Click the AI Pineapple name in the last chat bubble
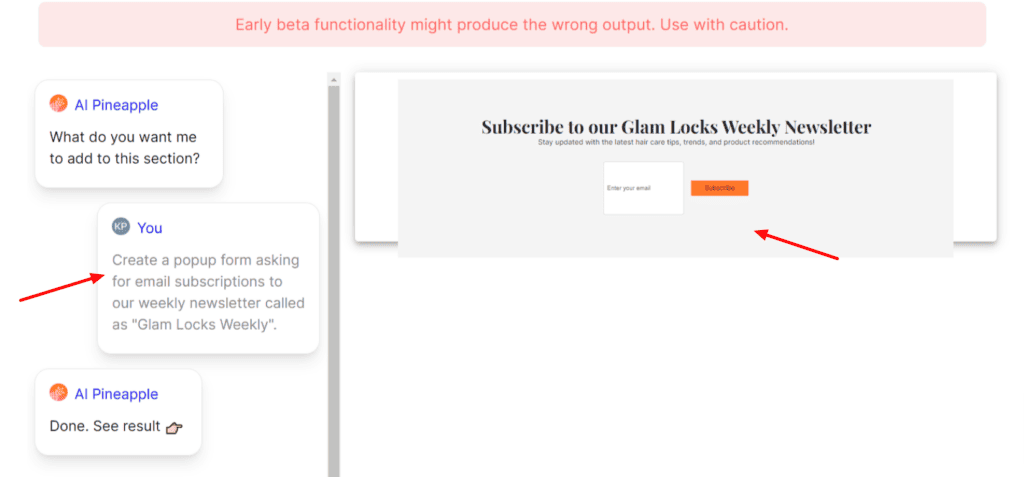 click(116, 394)
